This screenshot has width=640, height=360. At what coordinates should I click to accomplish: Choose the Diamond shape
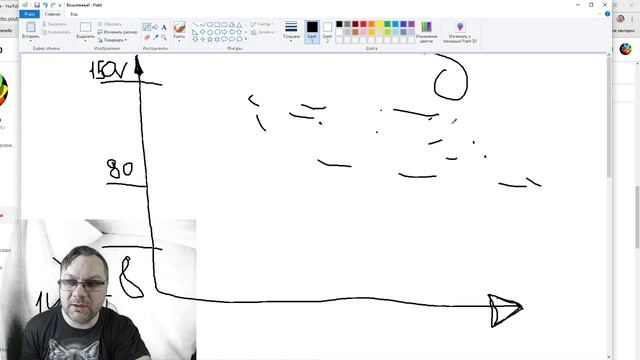[x=202, y=32]
